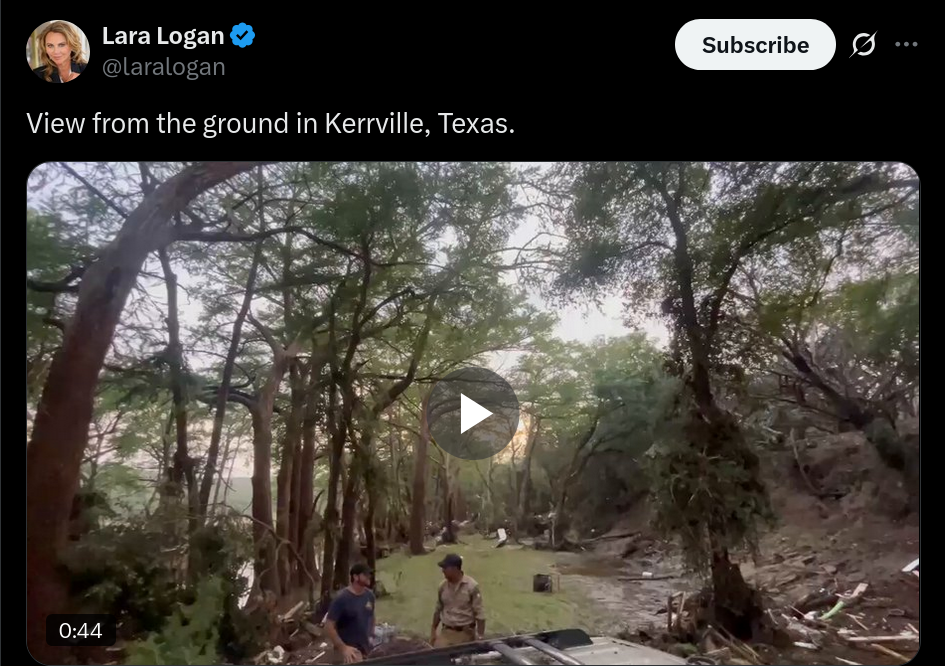Viewport: 945px width, 666px height.
Task: Click the word "Kerrville" in the post
Action: tap(377, 124)
